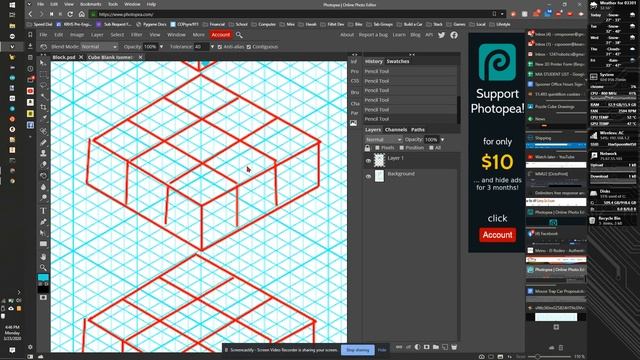Hide the Background layer eye icon
The width and height of the screenshot is (640, 360).
(368, 176)
